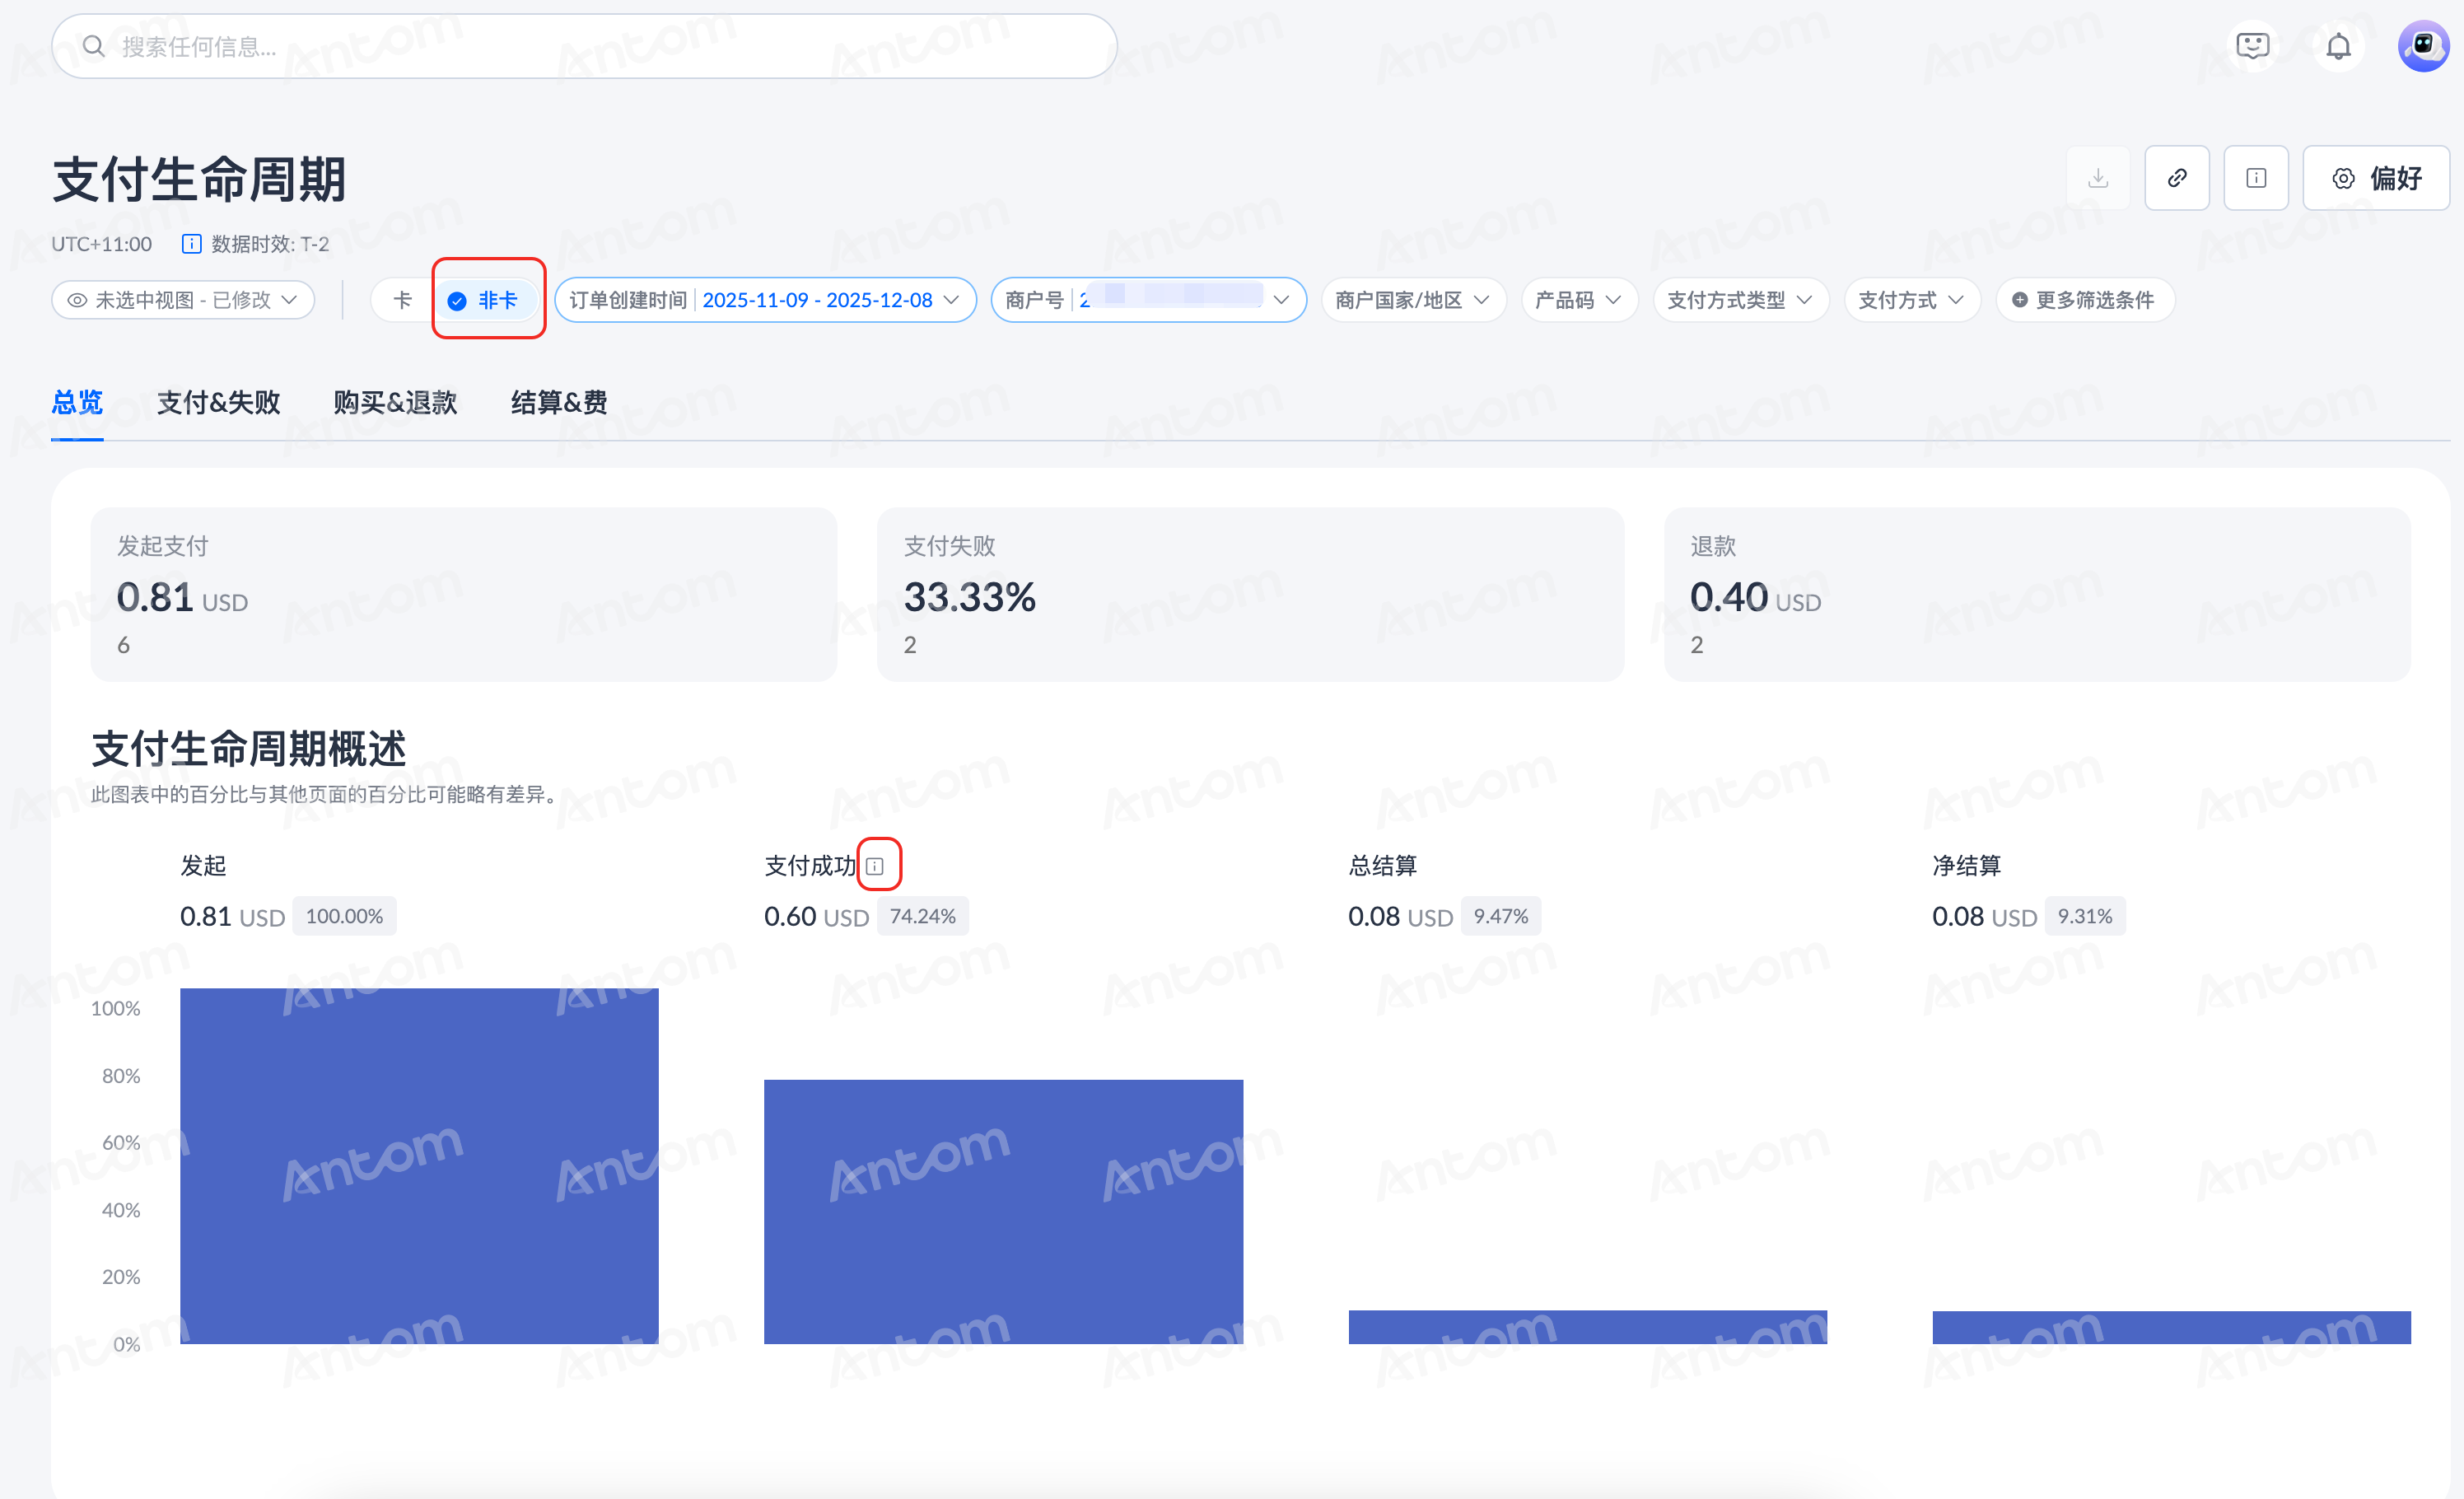Click the 9.47% percentage badge

coord(1500,916)
